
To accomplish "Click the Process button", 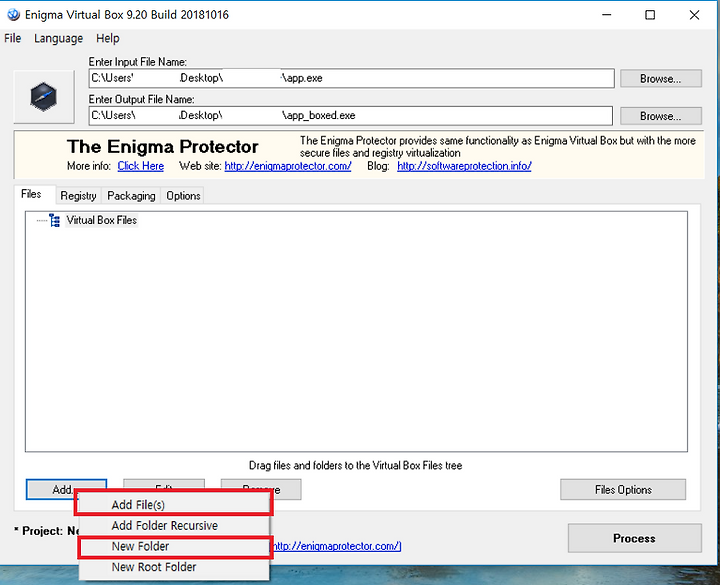I will 635,538.
